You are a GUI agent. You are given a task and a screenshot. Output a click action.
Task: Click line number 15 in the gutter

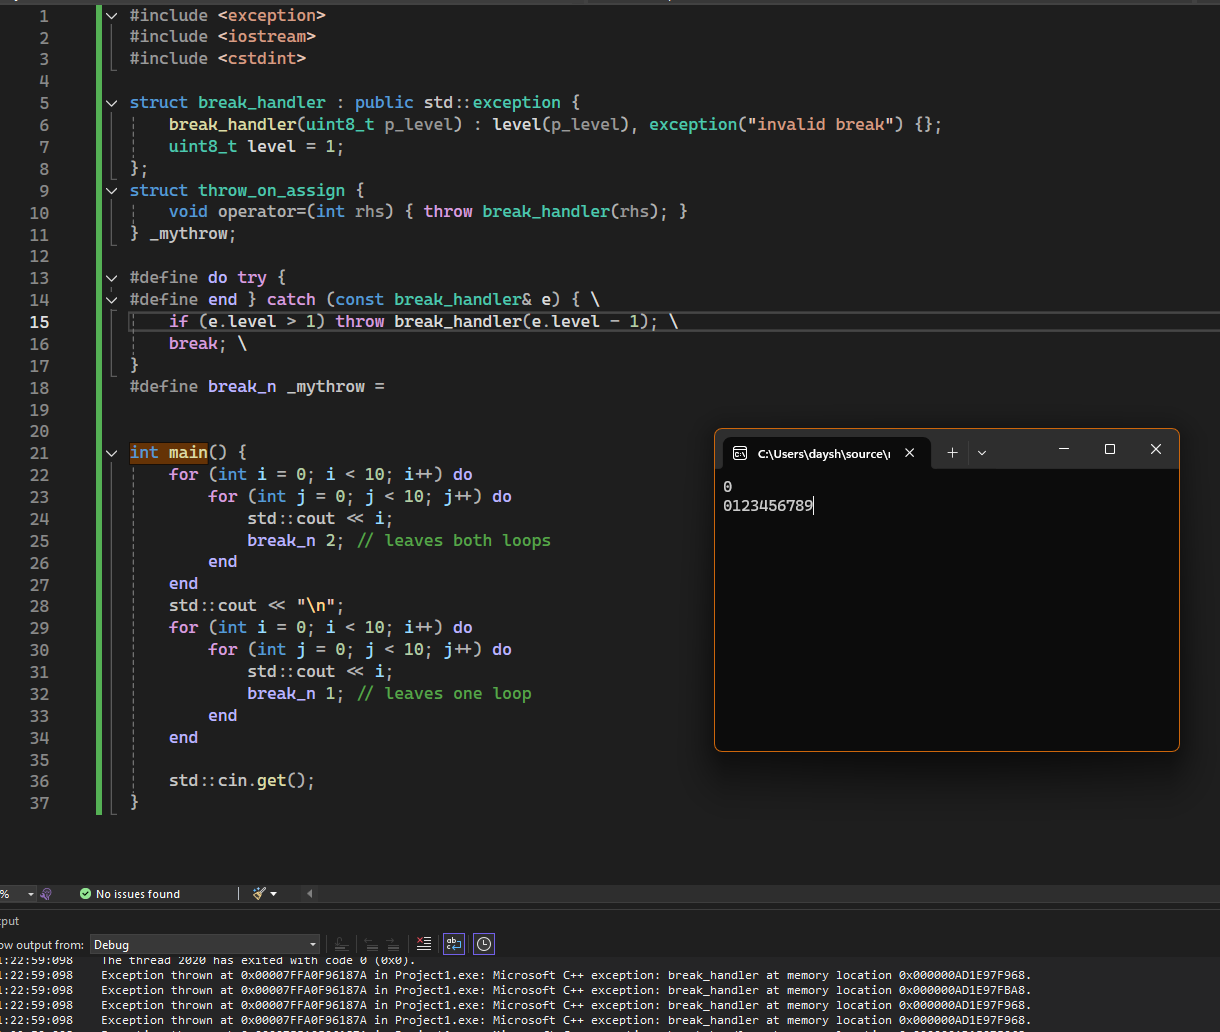(x=39, y=322)
